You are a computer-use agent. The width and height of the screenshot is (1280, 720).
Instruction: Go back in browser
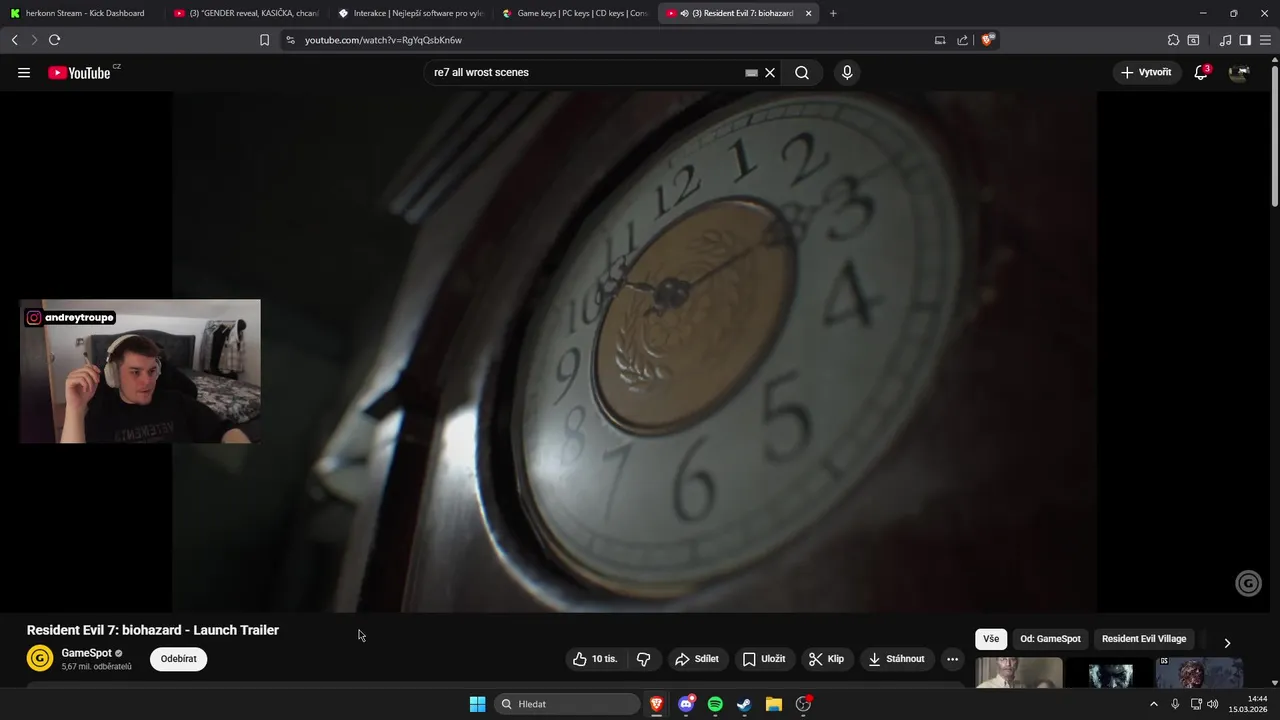click(x=14, y=40)
